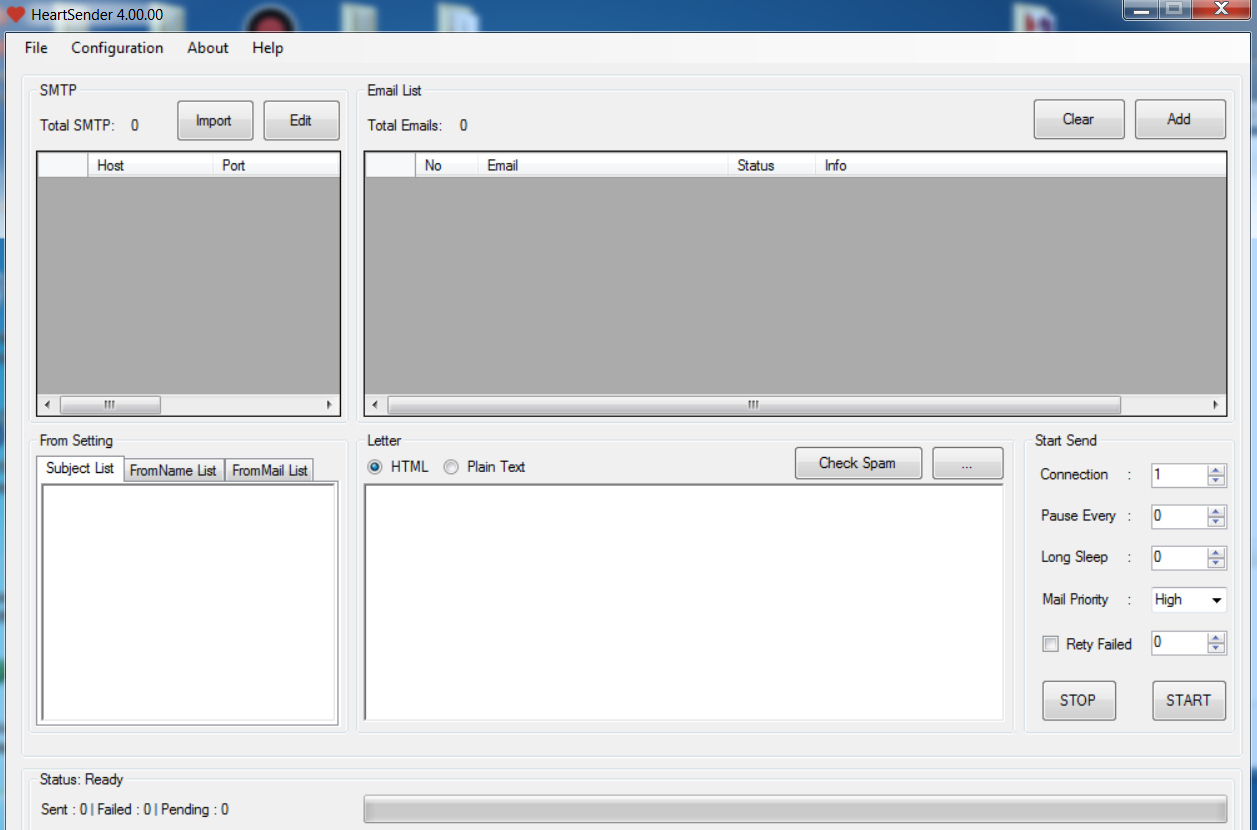Switch to the FromName List tab
Screen dimensions: 1257x830
tap(173, 470)
